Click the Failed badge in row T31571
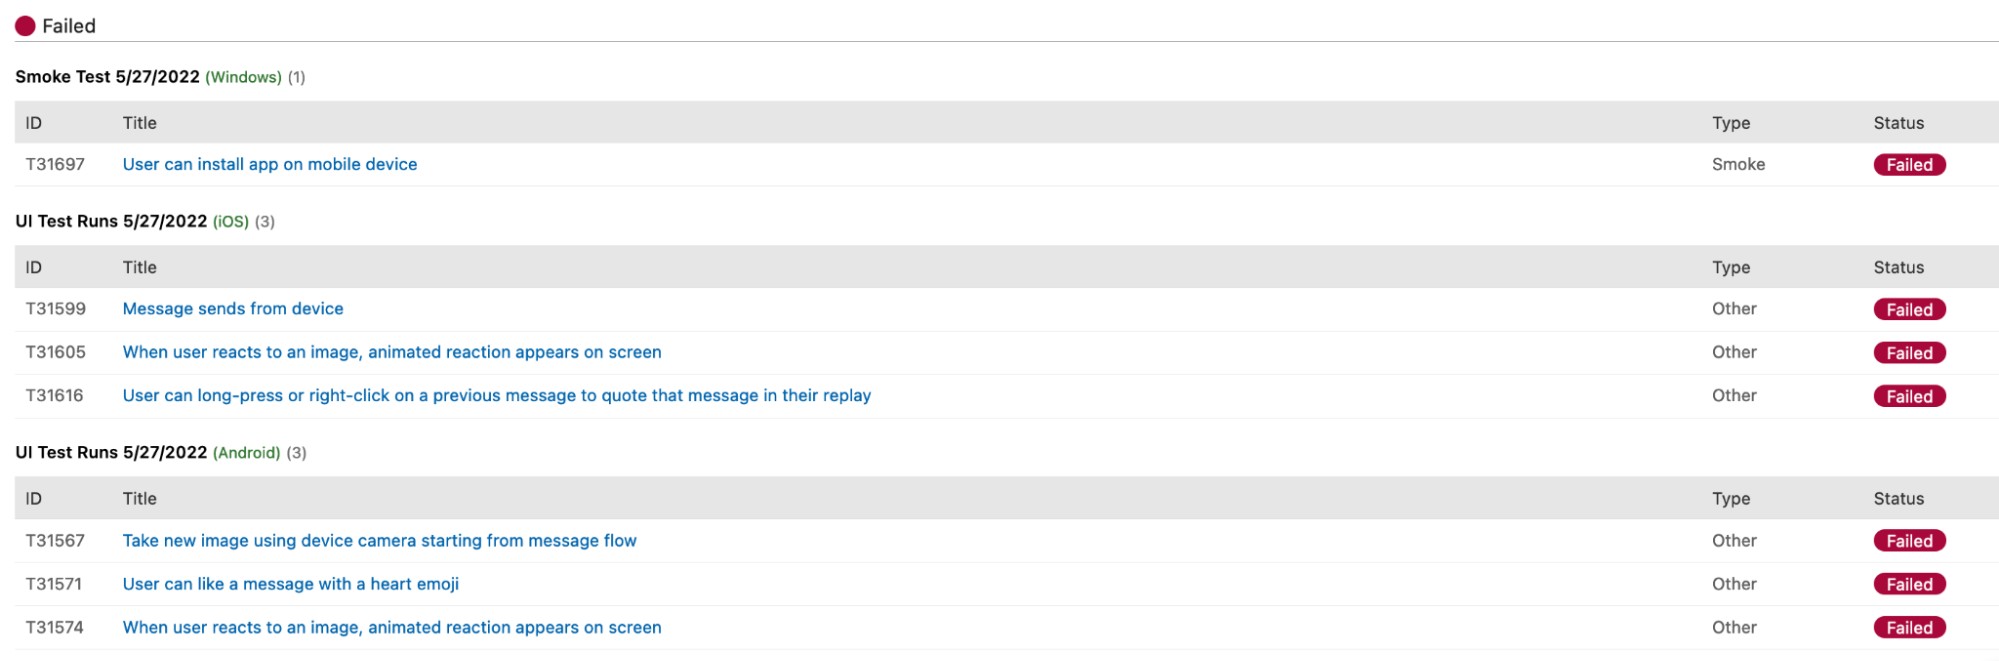Screen dimensions: 1999x661 [x=1908, y=584]
